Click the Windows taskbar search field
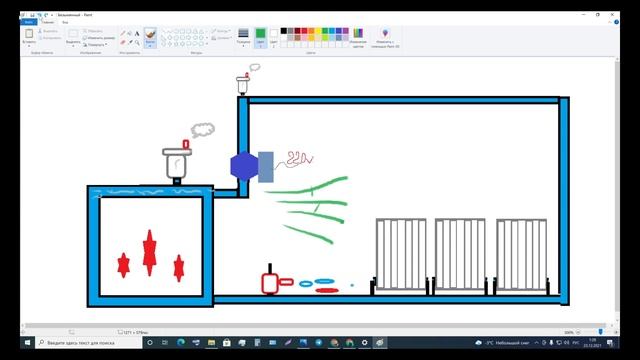The height and width of the screenshot is (360, 640). [89, 343]
